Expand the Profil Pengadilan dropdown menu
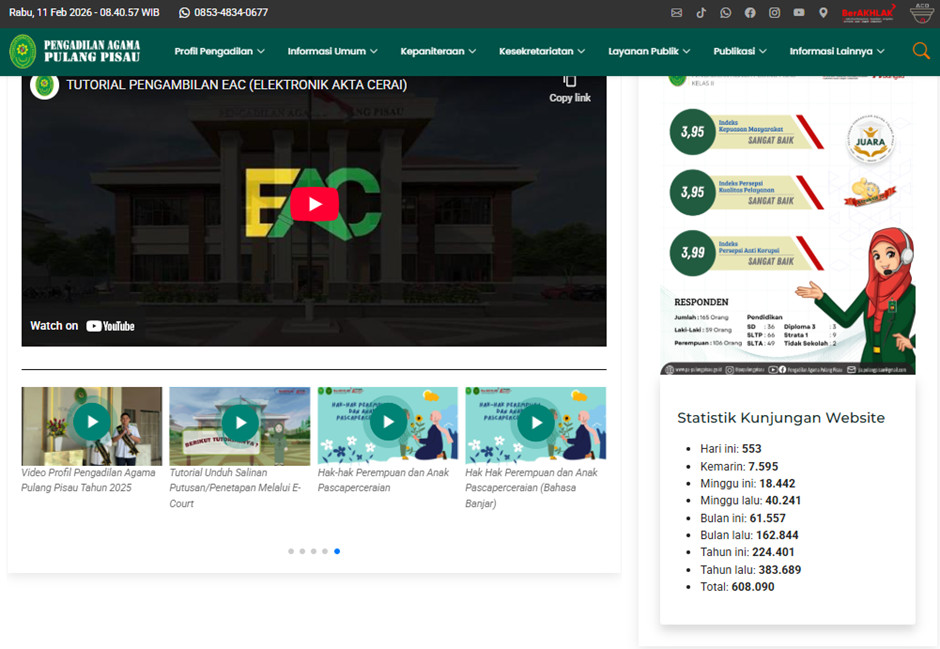The height and width of the screenshot is (649, 940). pyautogui.click(x=219, y=51)
